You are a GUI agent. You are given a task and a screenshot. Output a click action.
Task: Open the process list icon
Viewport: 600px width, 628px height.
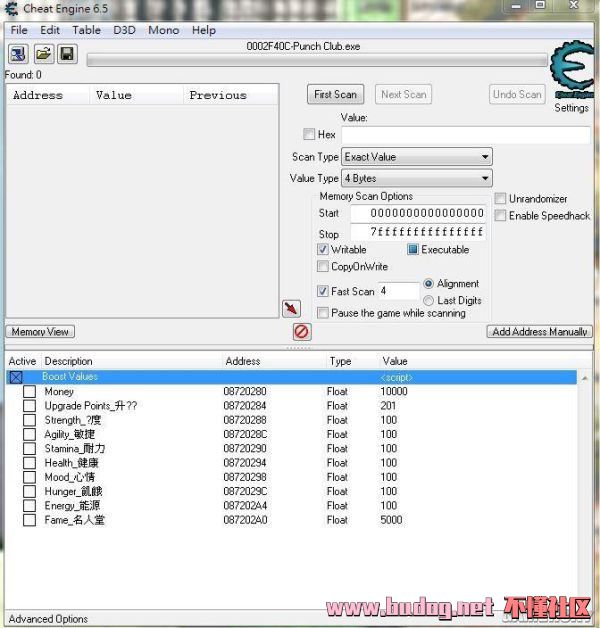pos(18,54)
